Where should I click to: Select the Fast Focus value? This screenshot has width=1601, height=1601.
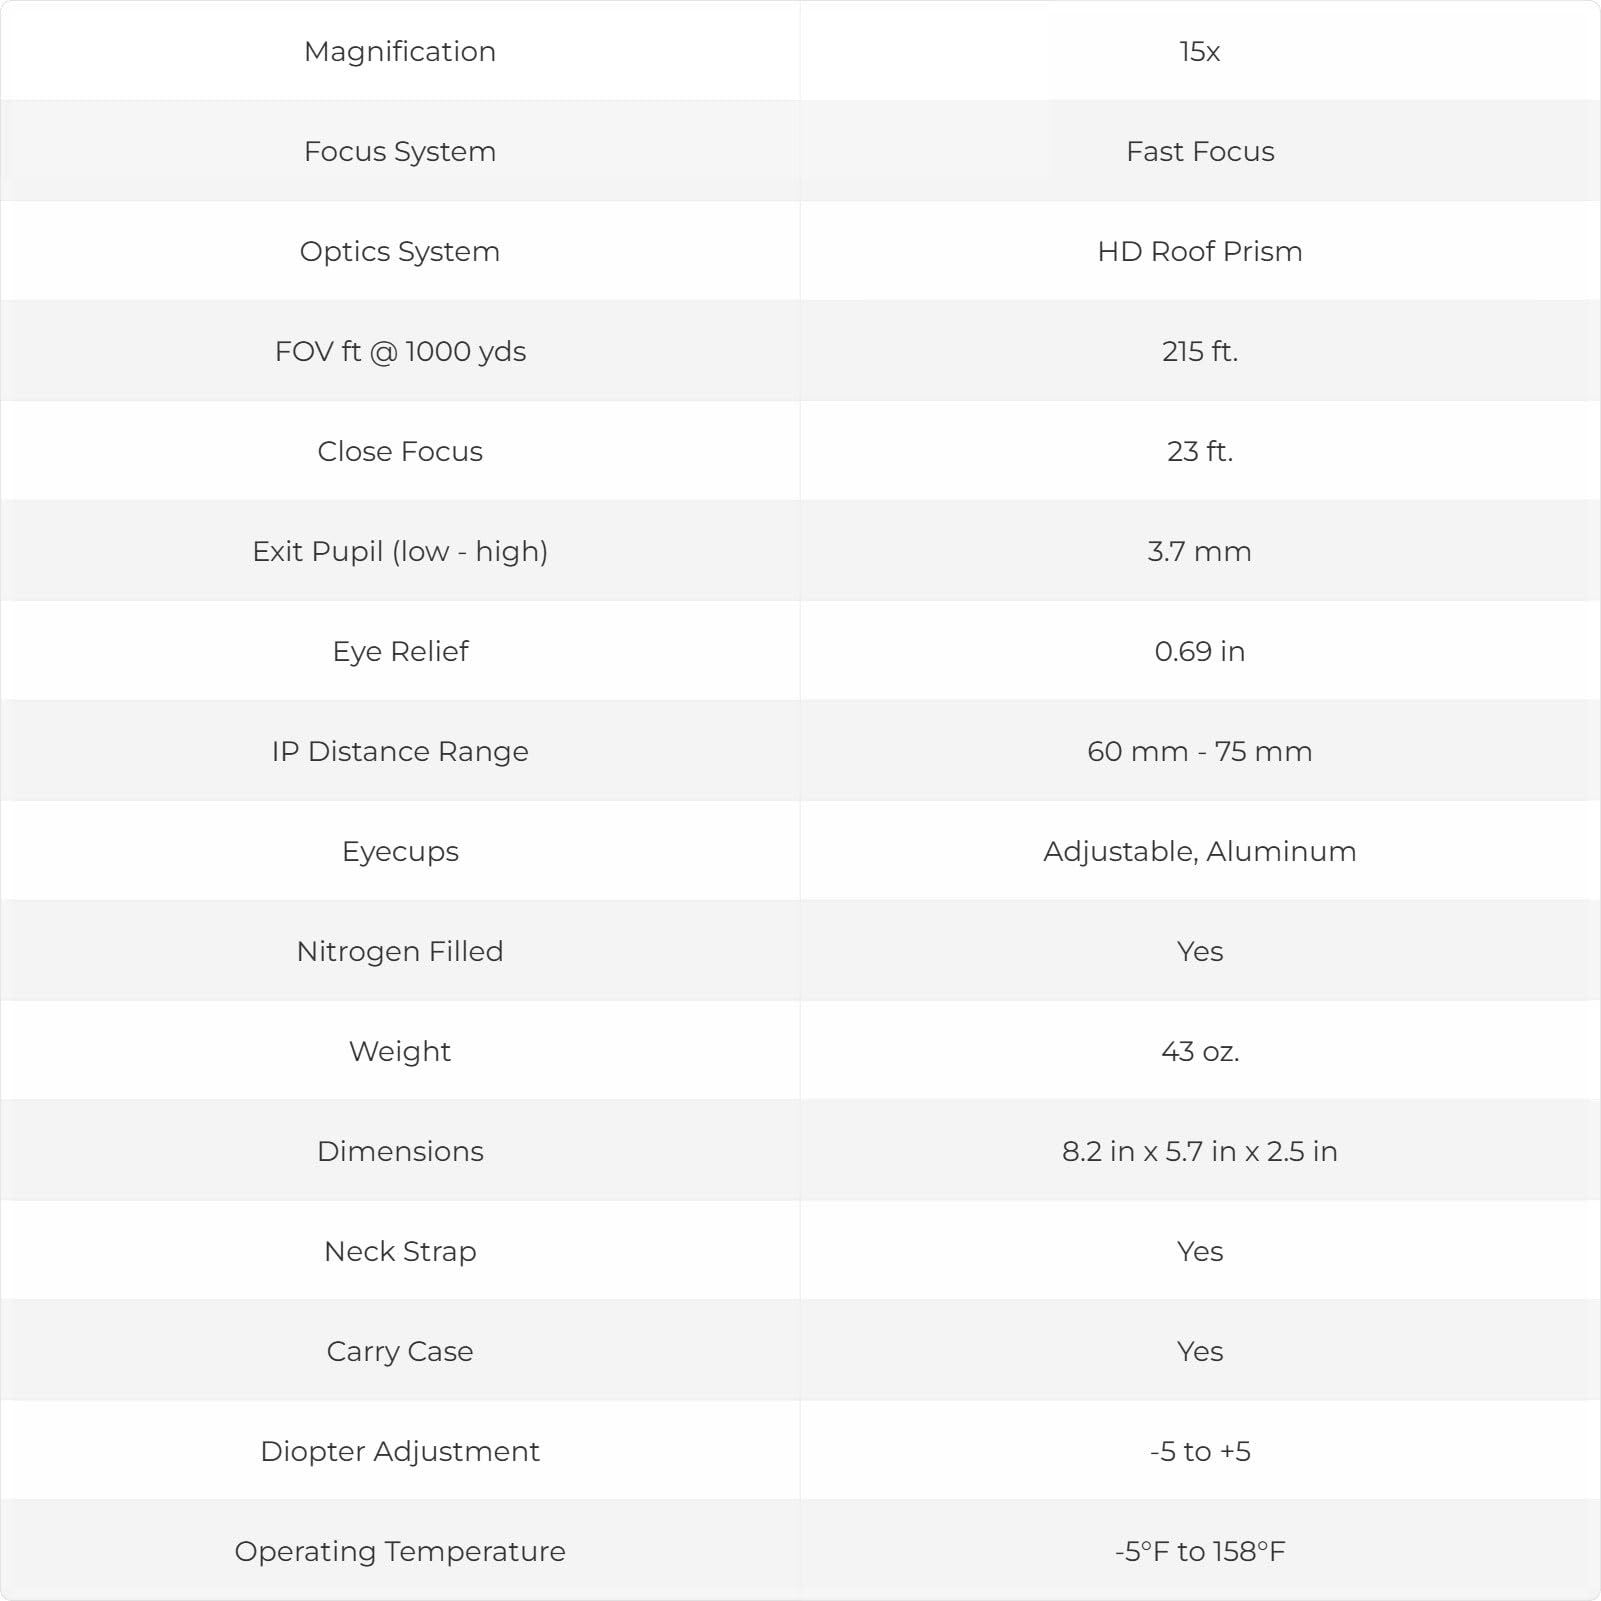[x=1200, y=151]
